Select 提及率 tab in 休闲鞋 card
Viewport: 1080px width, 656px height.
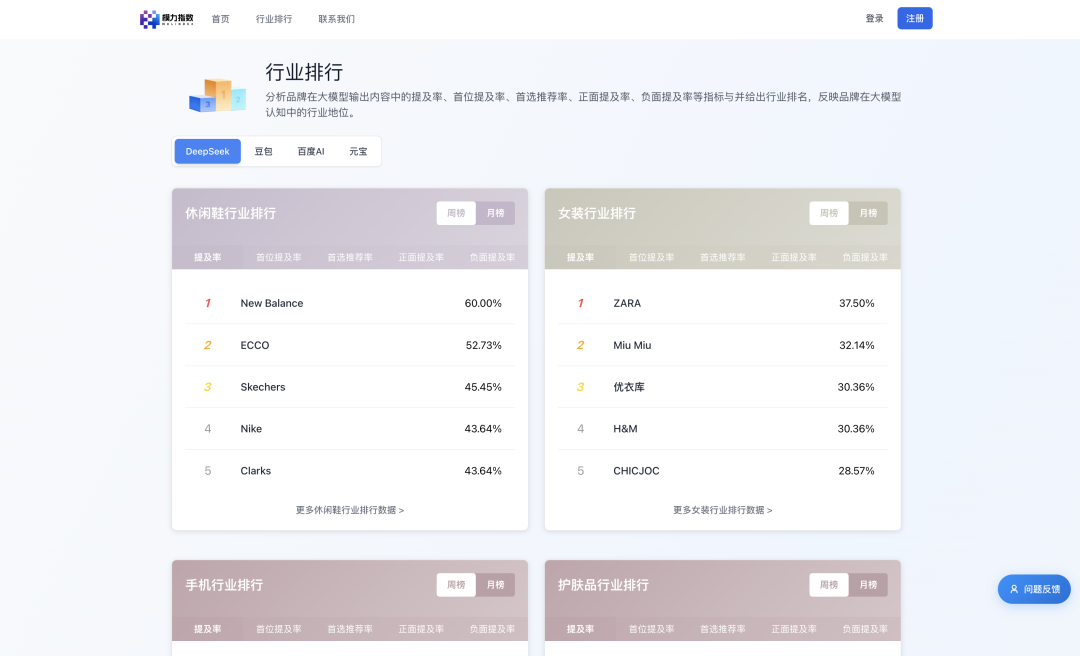coord(207,258)
